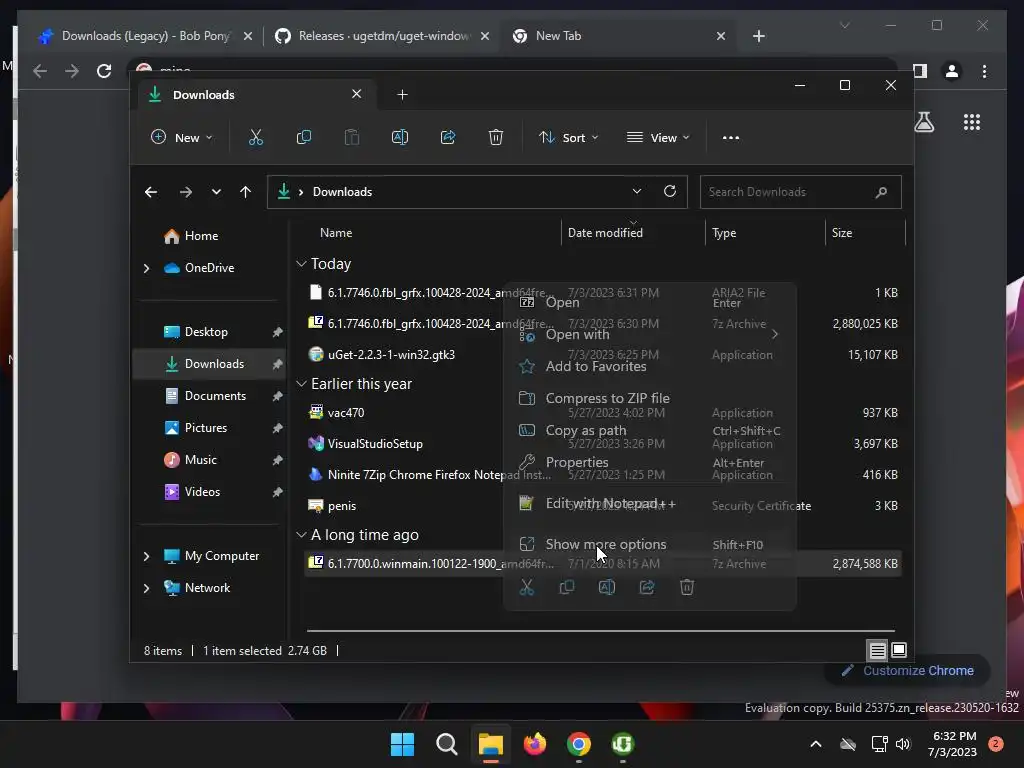
Task: Choose Edit with Notepad++
Action: click(x=650, y=504)
